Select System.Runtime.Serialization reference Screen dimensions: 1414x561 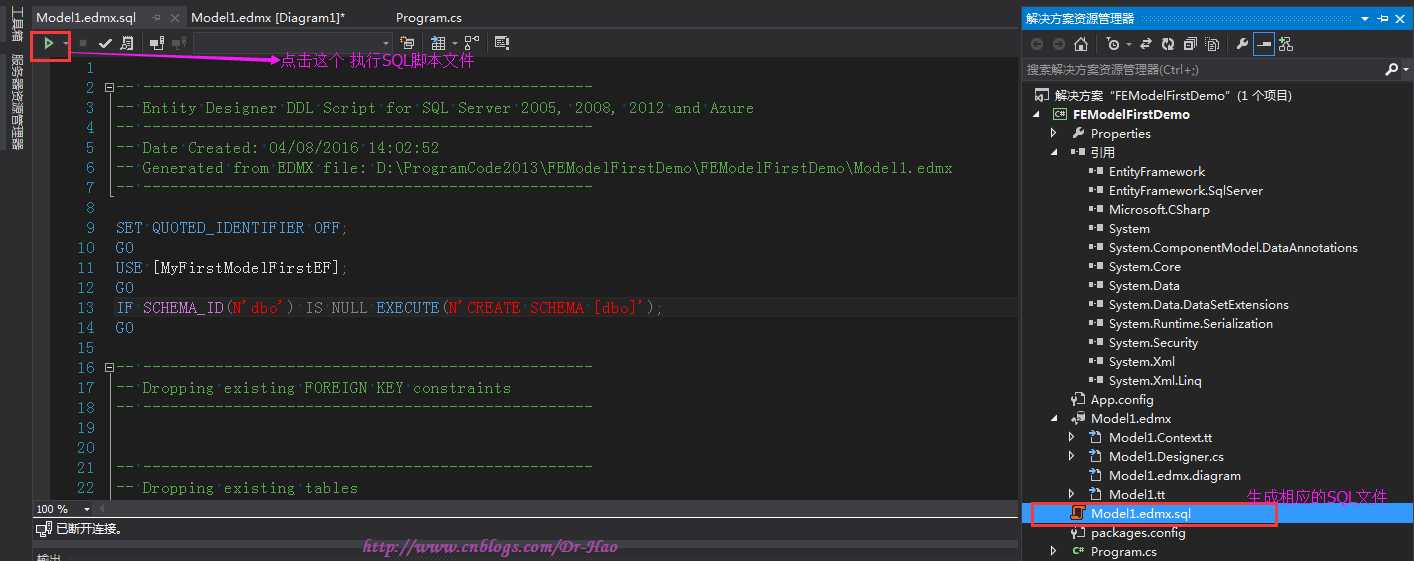[1190, 323]
